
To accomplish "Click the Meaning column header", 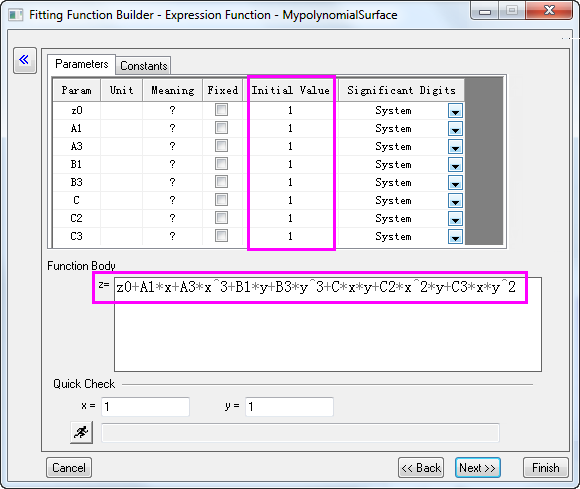I will click(172, 90).
